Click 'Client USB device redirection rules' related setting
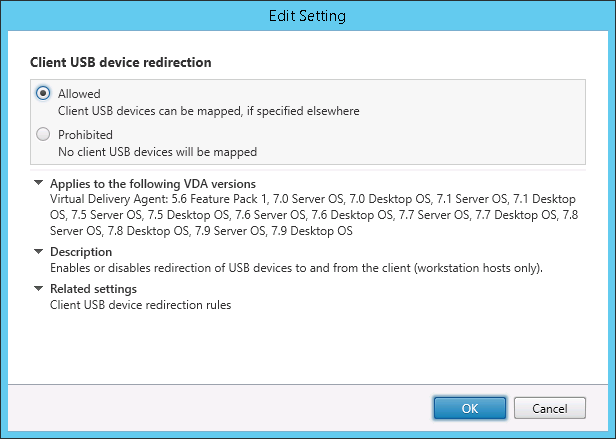The image size is (616, 439). pyautogui.click(x=140, y=305)
